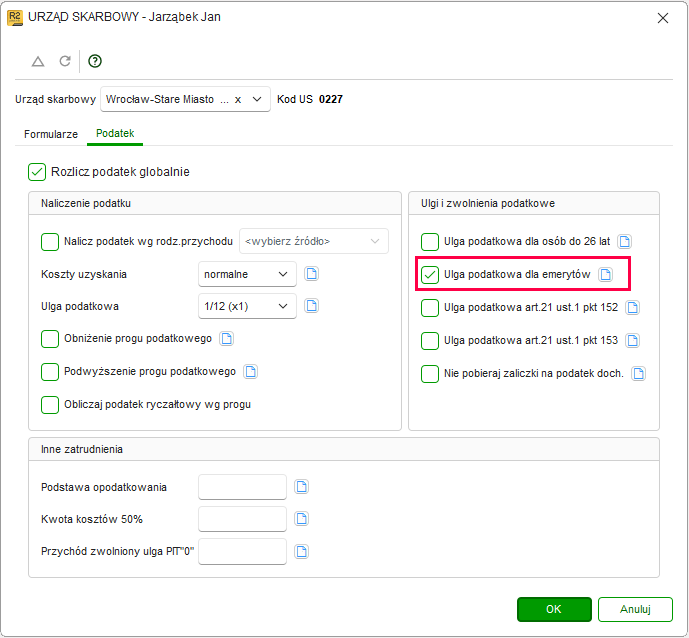Enable Nalicz podatek wg rodz.przychodu checkbox
This screenshot has width=689, height=638.
(50, 242)
